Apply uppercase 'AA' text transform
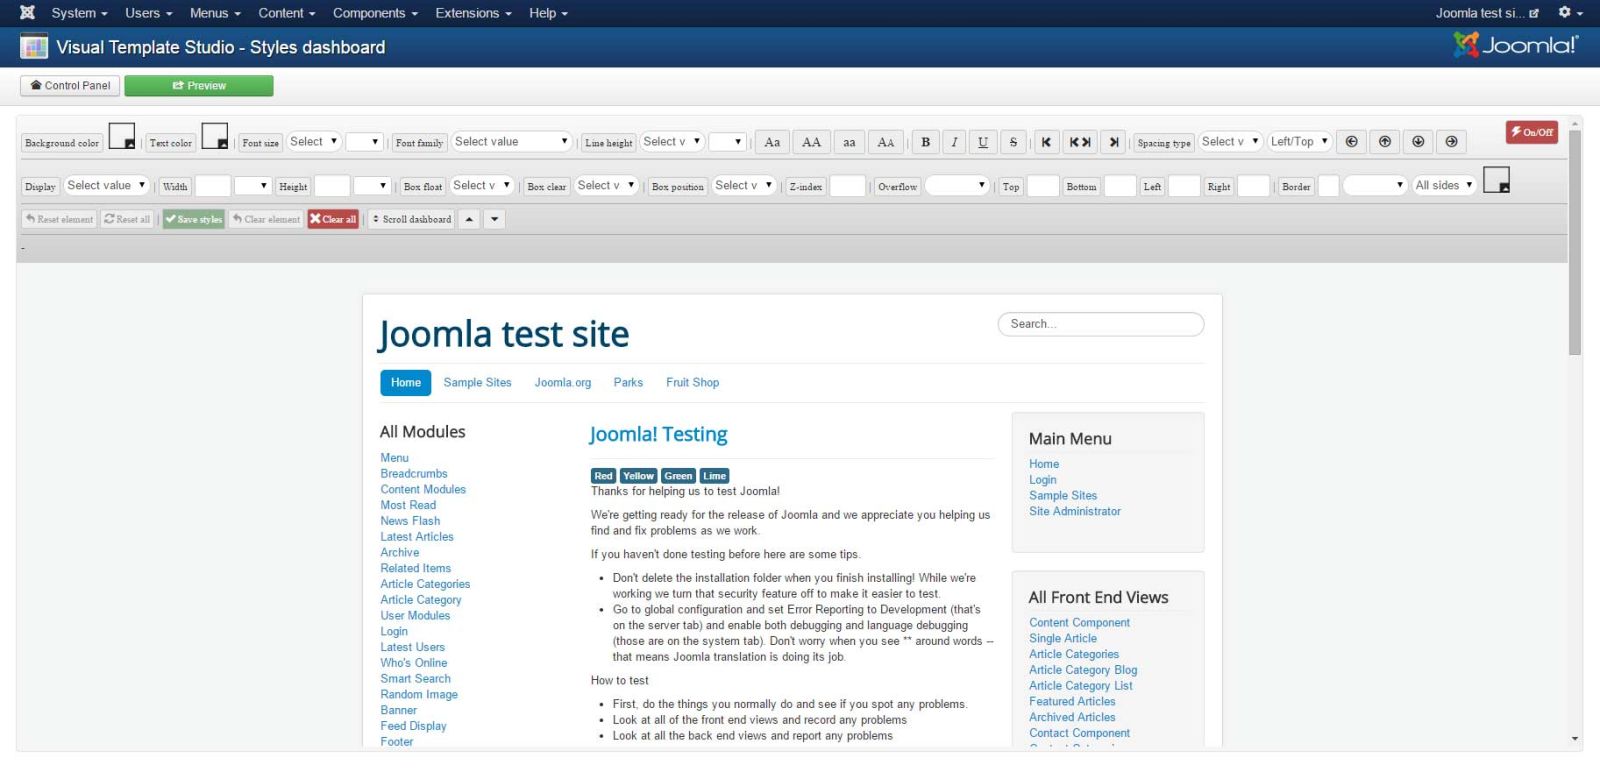This screenshot has height=772, width=1600. tap(811, 142)
